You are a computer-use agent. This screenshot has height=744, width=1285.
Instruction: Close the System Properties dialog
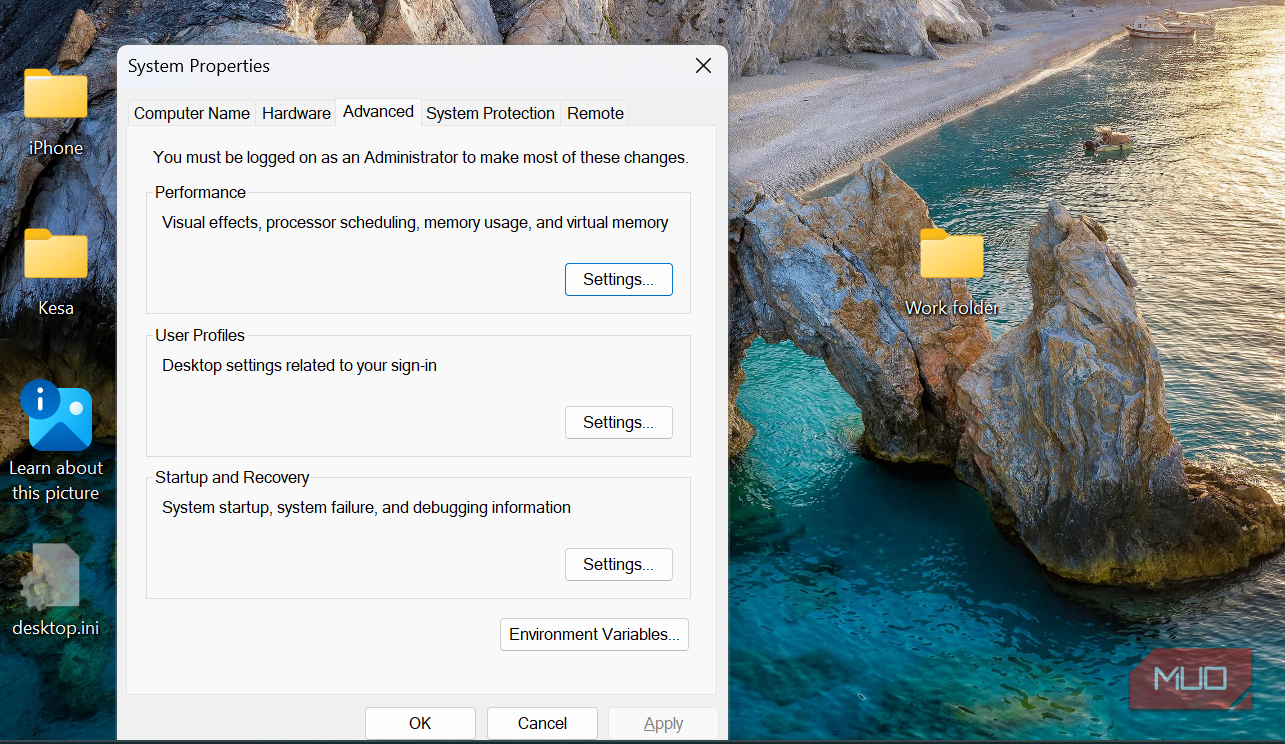click(703, 66)
